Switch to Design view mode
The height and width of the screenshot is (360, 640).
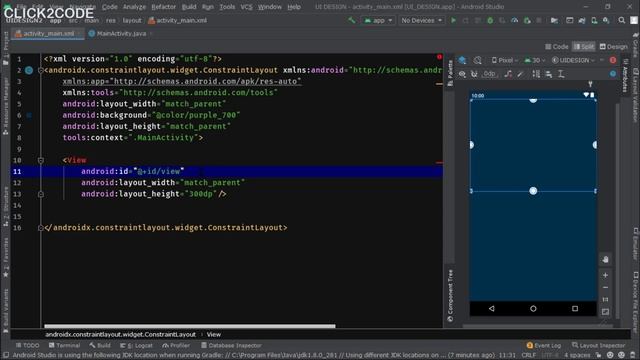pyautogui.click(x=613, y=47)
